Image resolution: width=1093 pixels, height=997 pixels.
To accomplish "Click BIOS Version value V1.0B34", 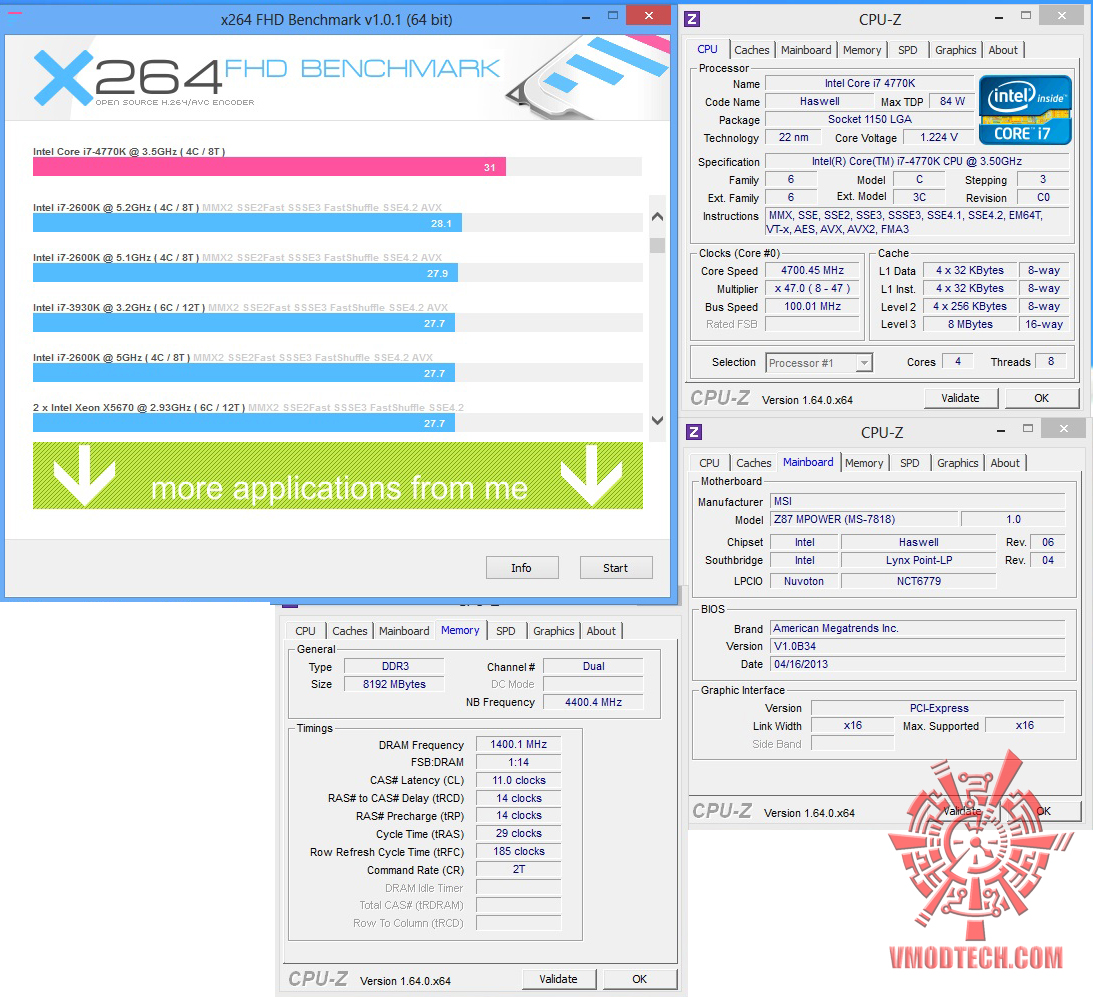I will coord(917,646).
